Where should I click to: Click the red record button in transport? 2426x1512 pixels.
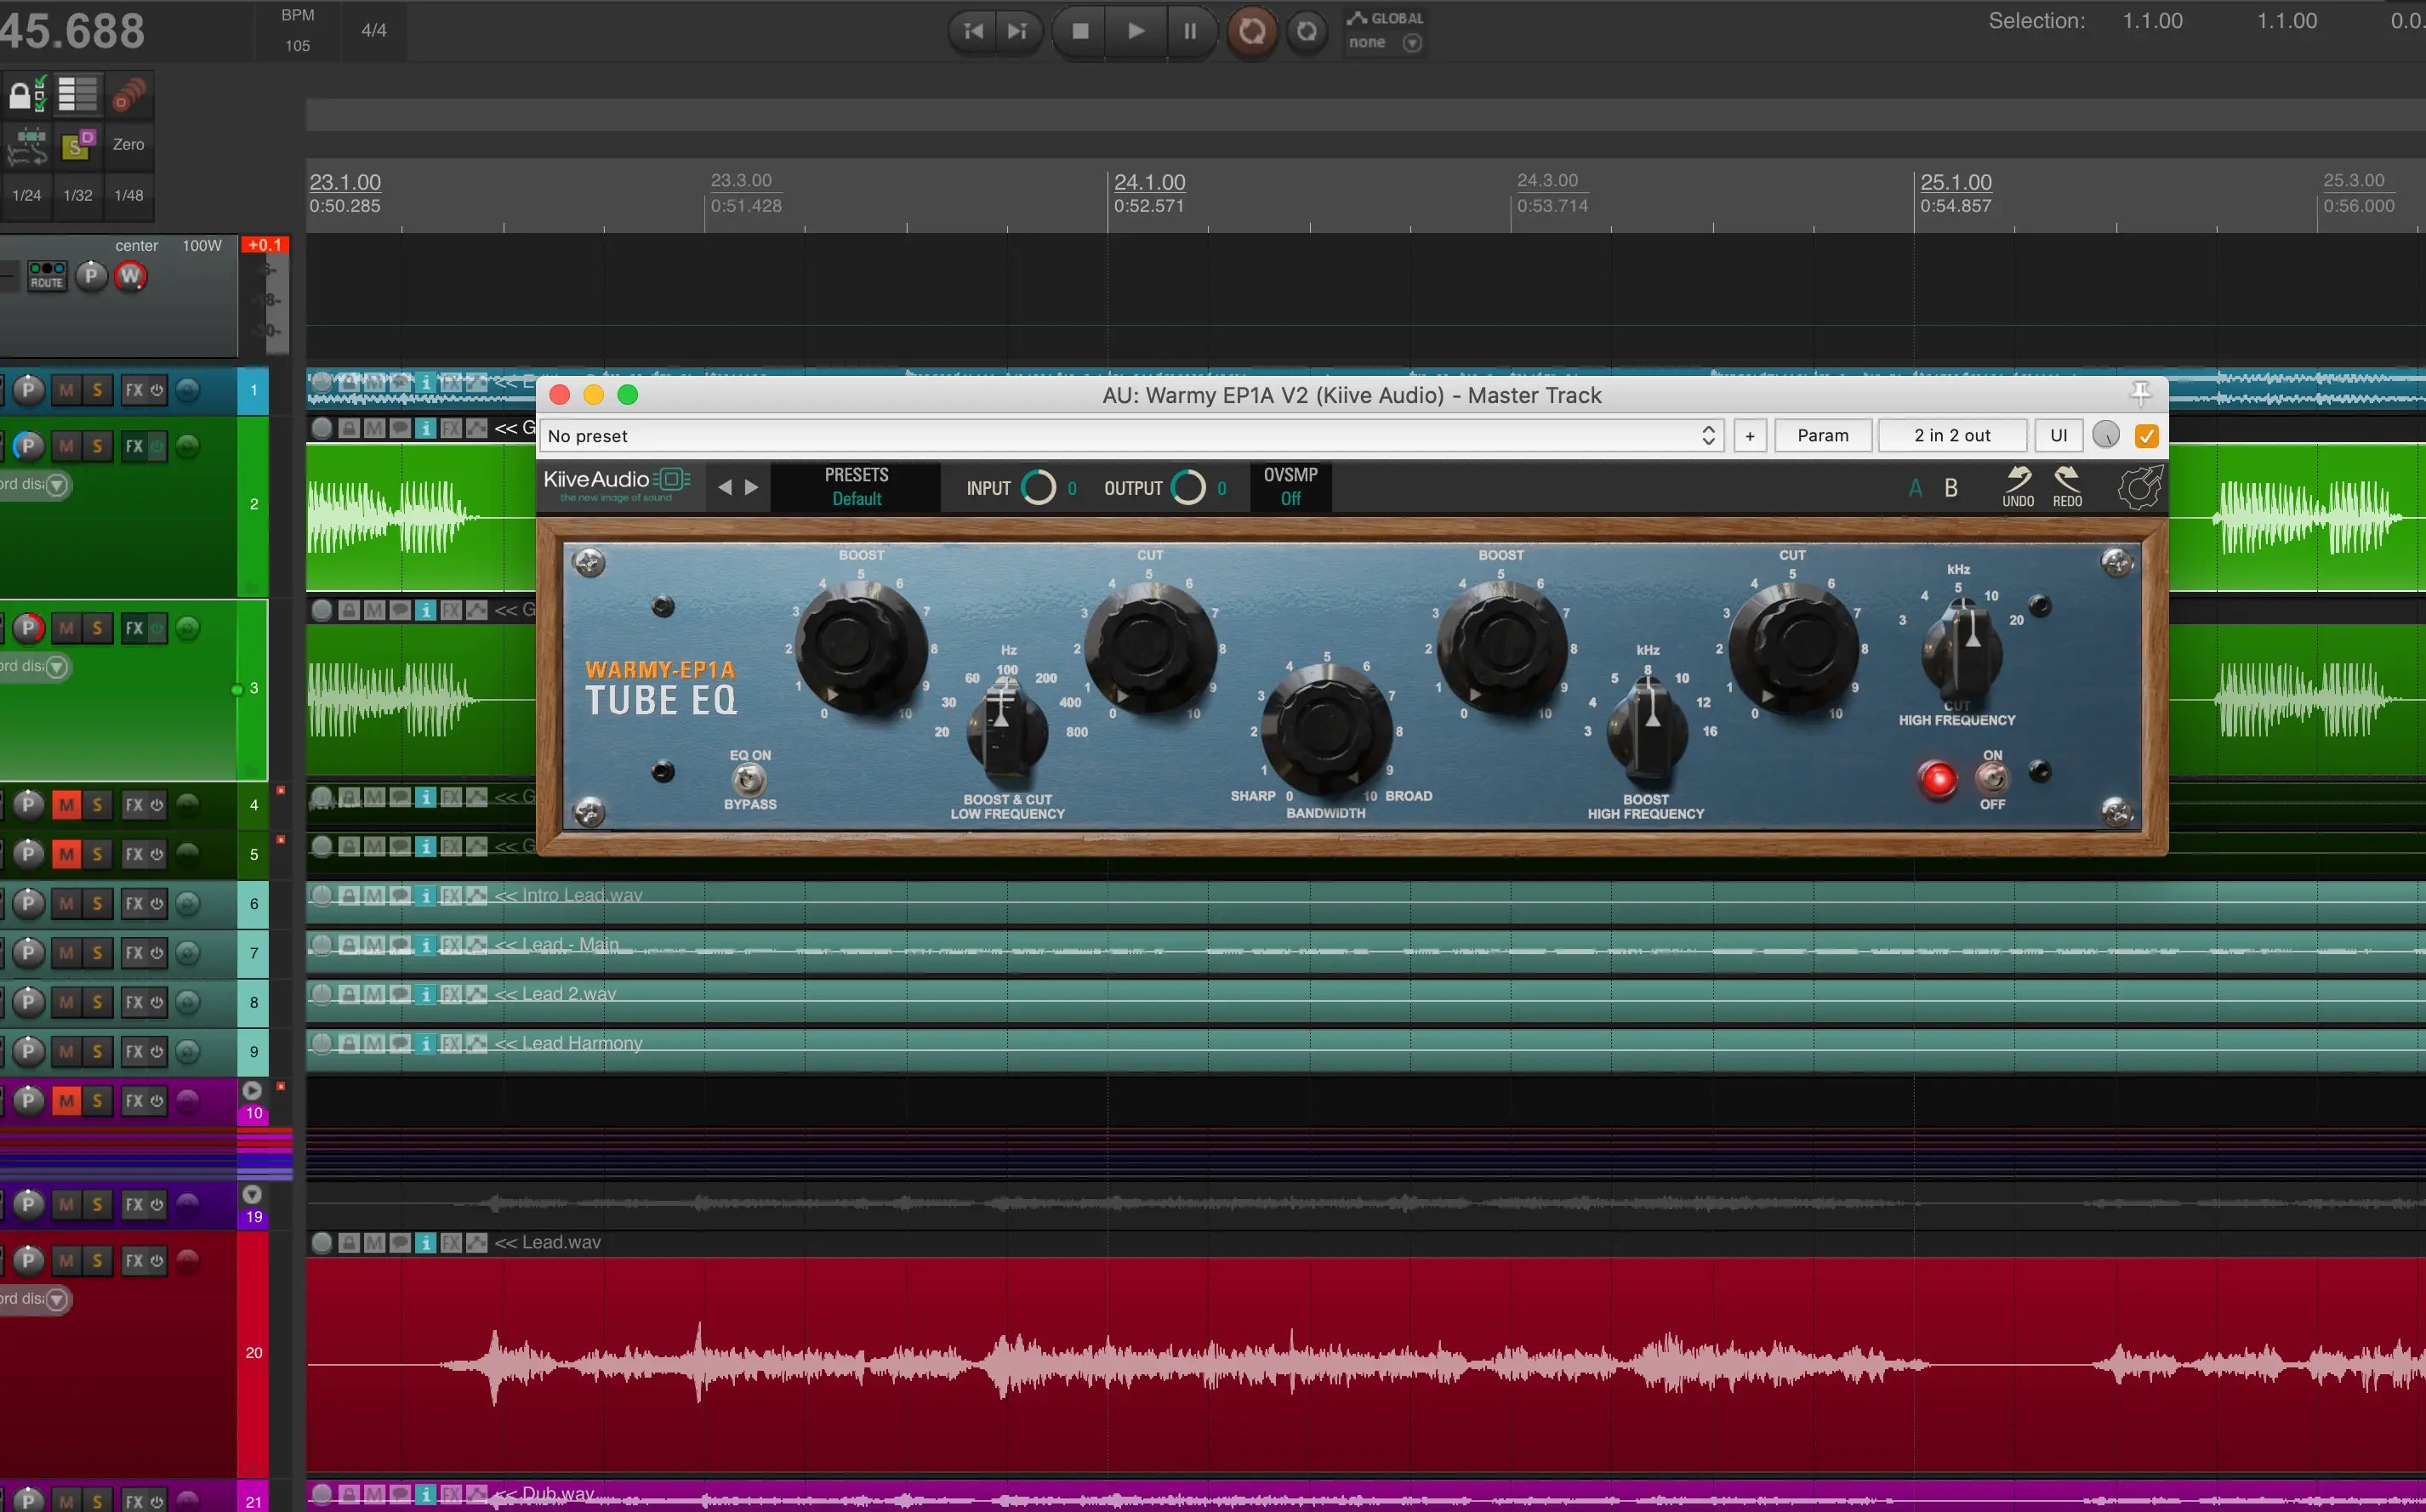coord(1252,31)
